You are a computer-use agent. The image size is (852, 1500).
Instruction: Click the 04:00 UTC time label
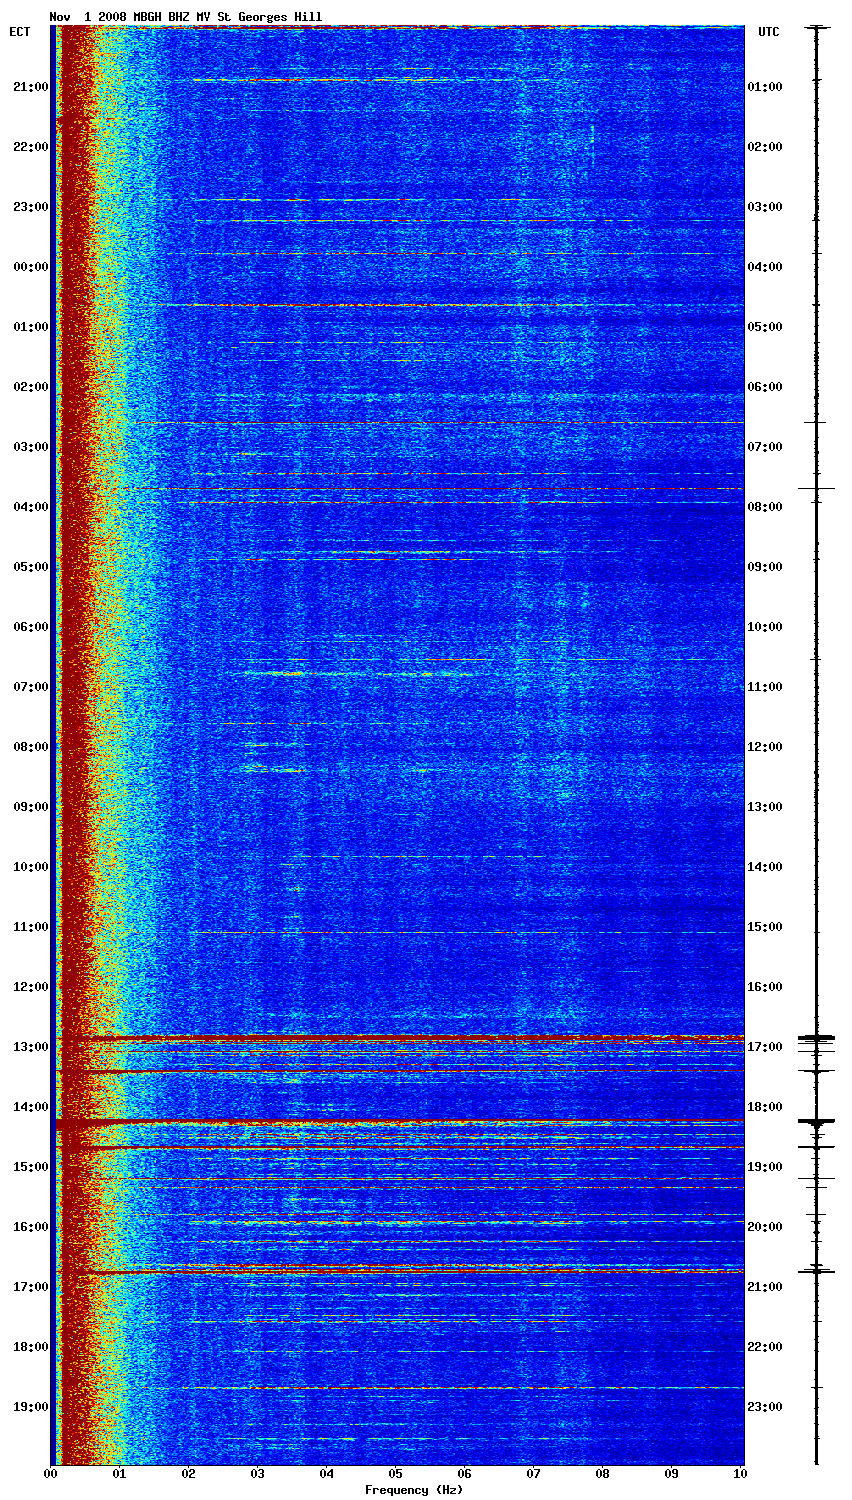tap(765, 267)
